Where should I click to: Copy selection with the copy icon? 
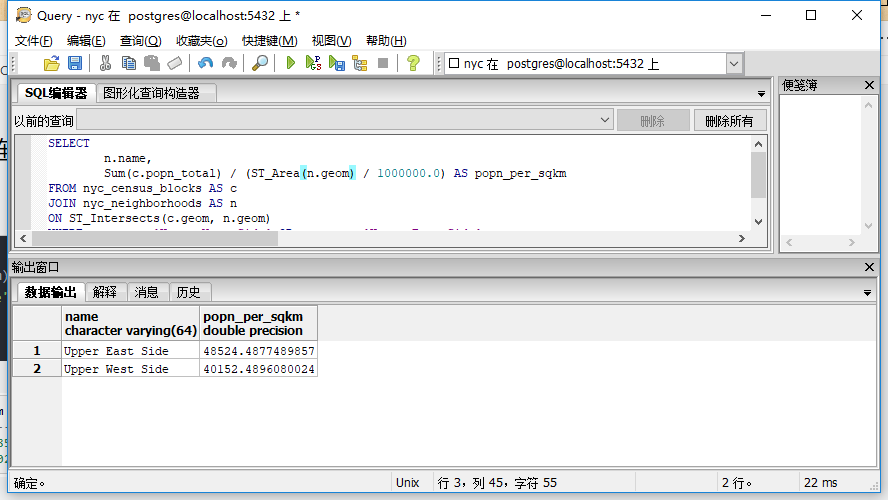click(129, 63)
